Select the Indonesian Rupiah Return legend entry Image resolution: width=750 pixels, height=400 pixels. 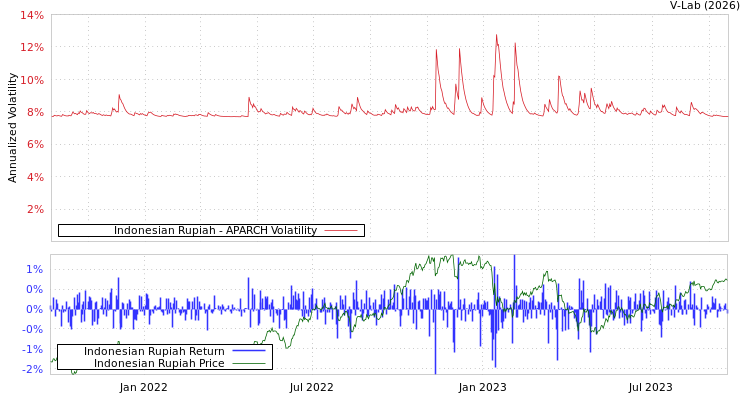[154, 351]
